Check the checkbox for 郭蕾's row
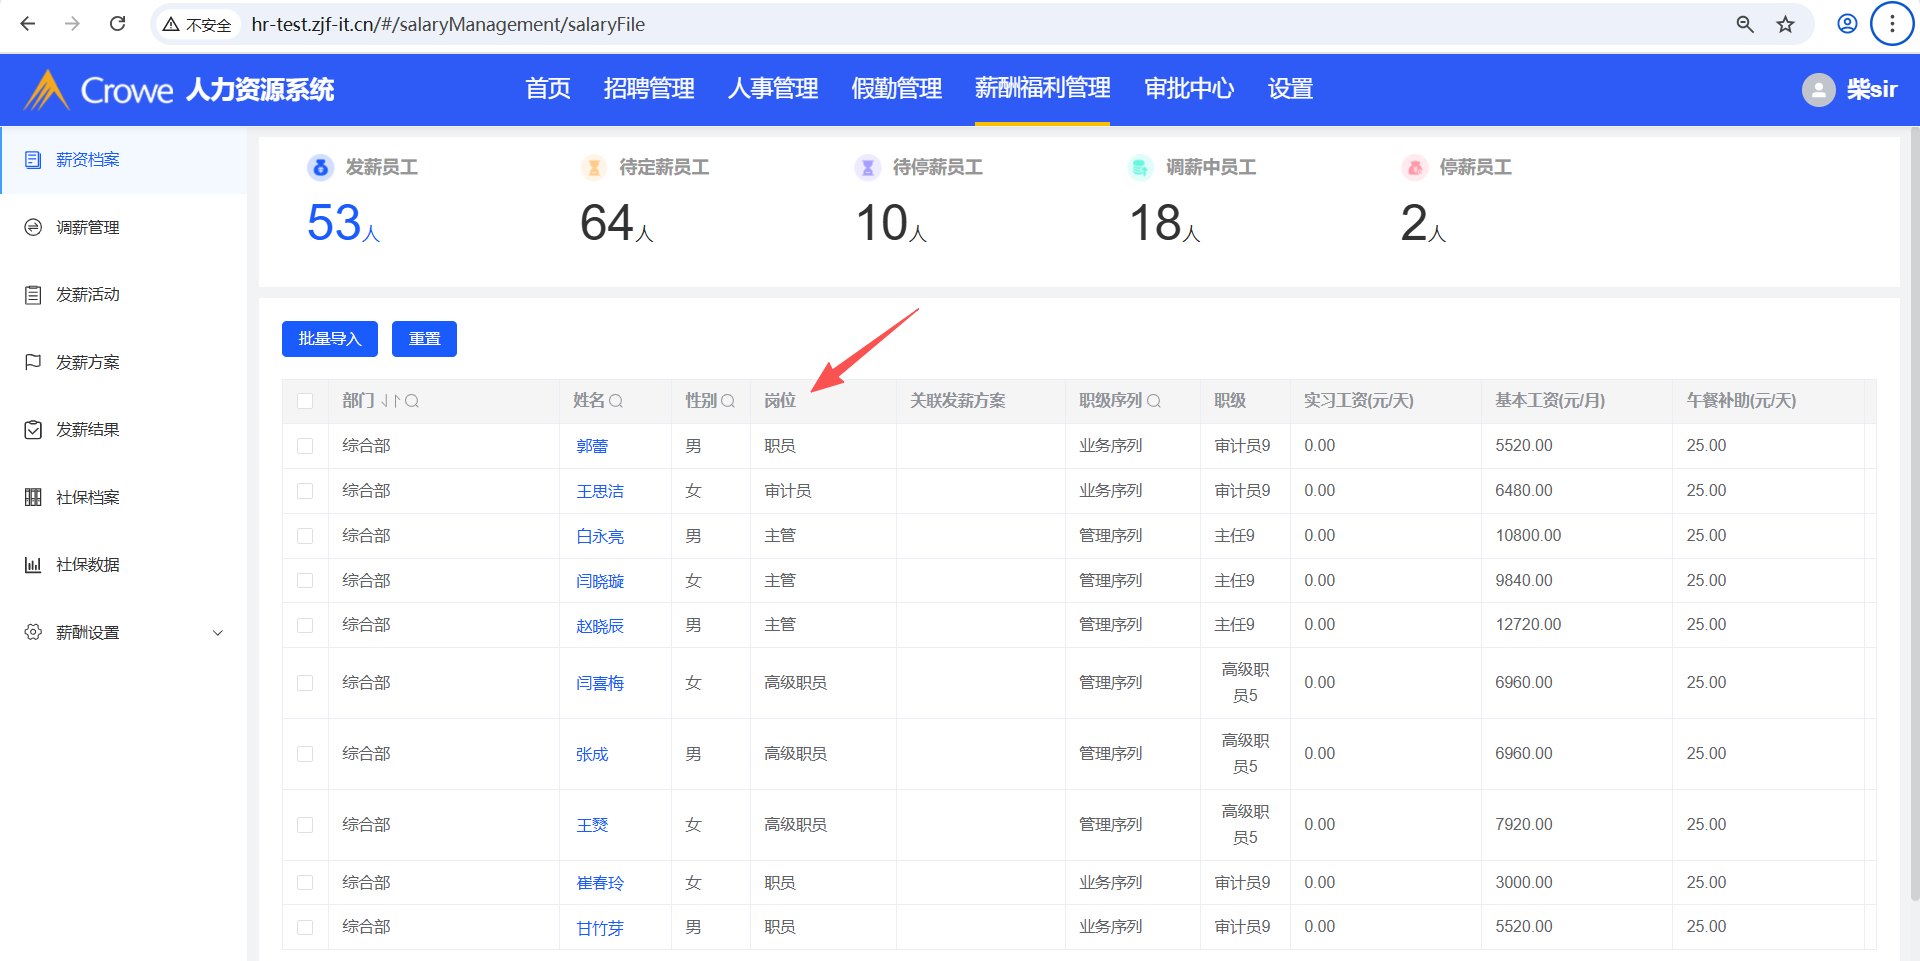The image size is (1920, 961). tap(305, 446)
